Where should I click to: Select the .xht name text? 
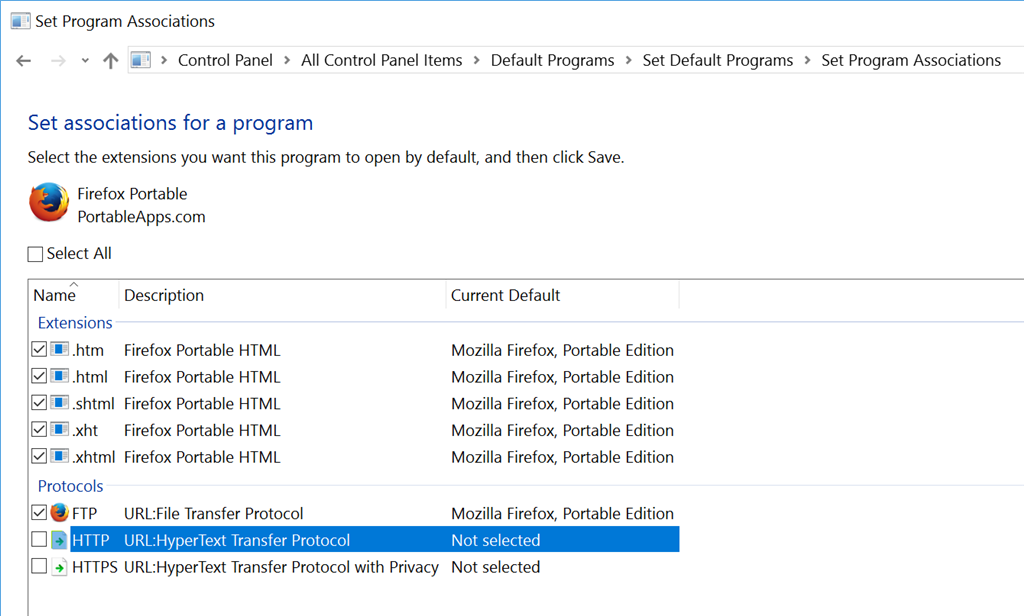(85, 430)
